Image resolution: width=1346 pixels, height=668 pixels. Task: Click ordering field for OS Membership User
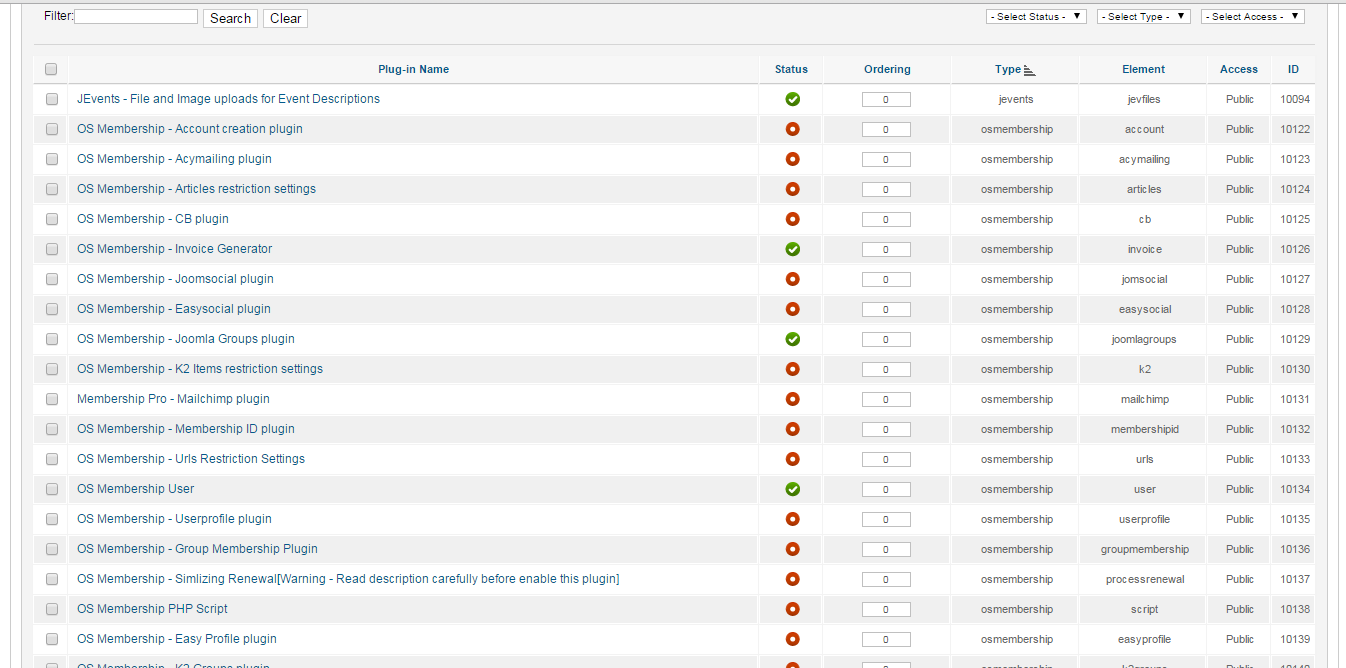(x=886, y=489)
